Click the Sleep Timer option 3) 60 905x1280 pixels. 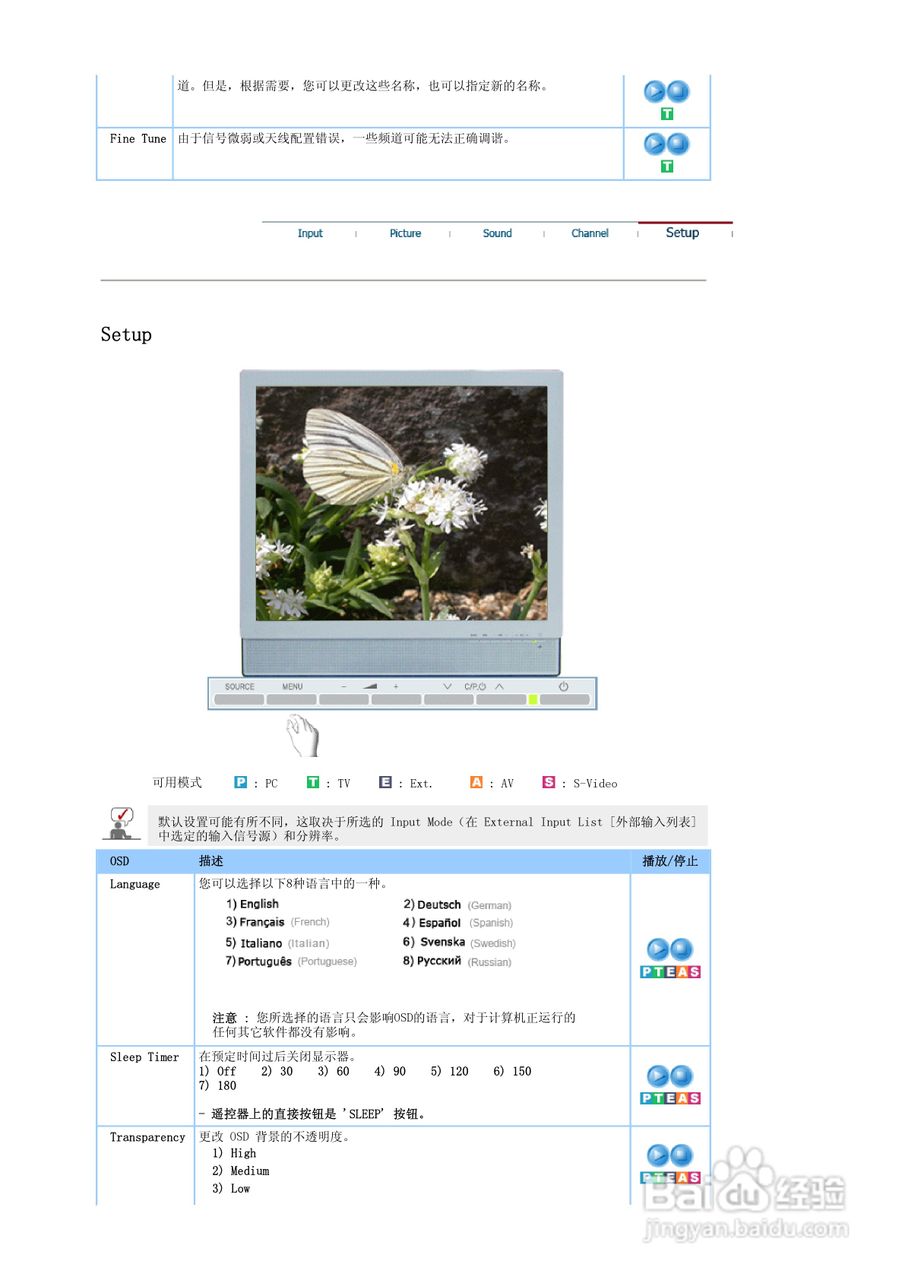point(334,1071)
